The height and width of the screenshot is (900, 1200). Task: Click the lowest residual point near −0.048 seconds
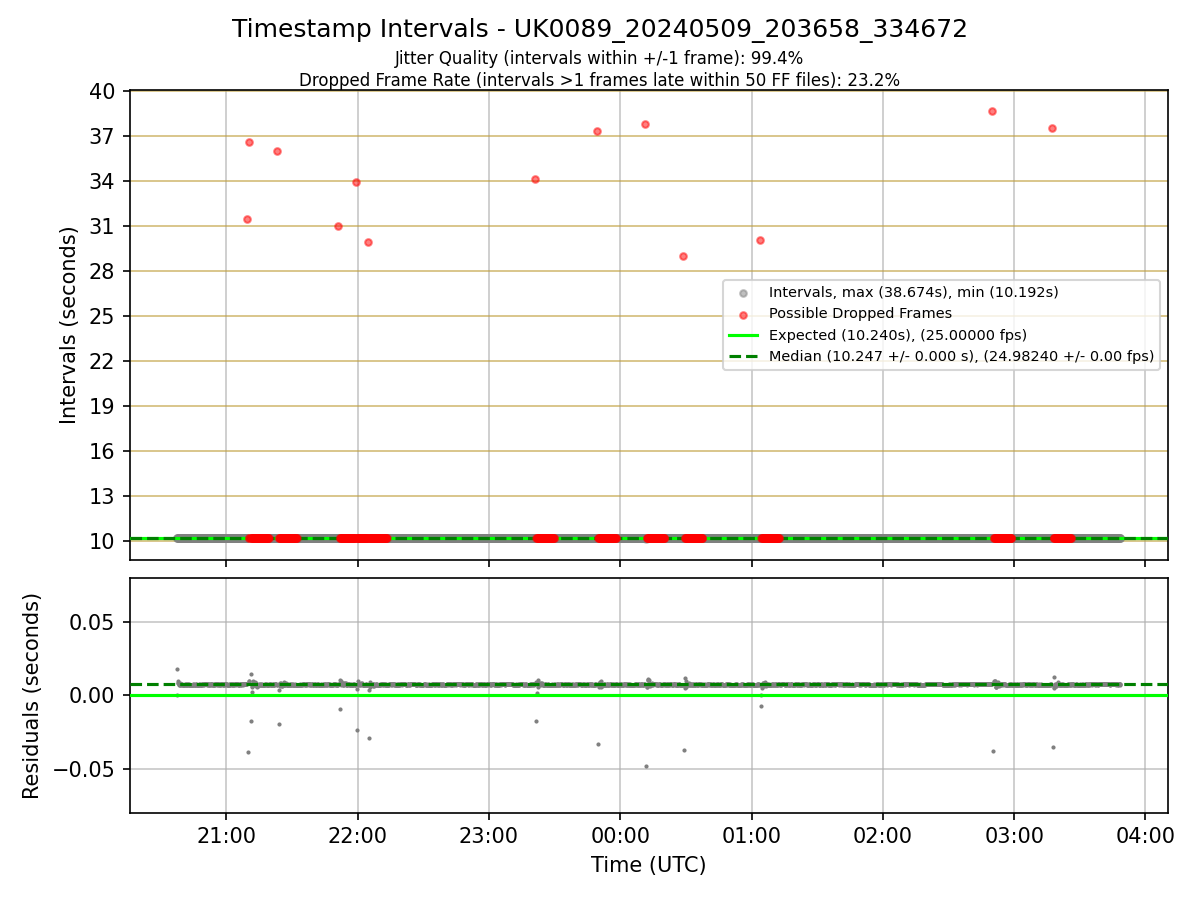pos(646,766)
